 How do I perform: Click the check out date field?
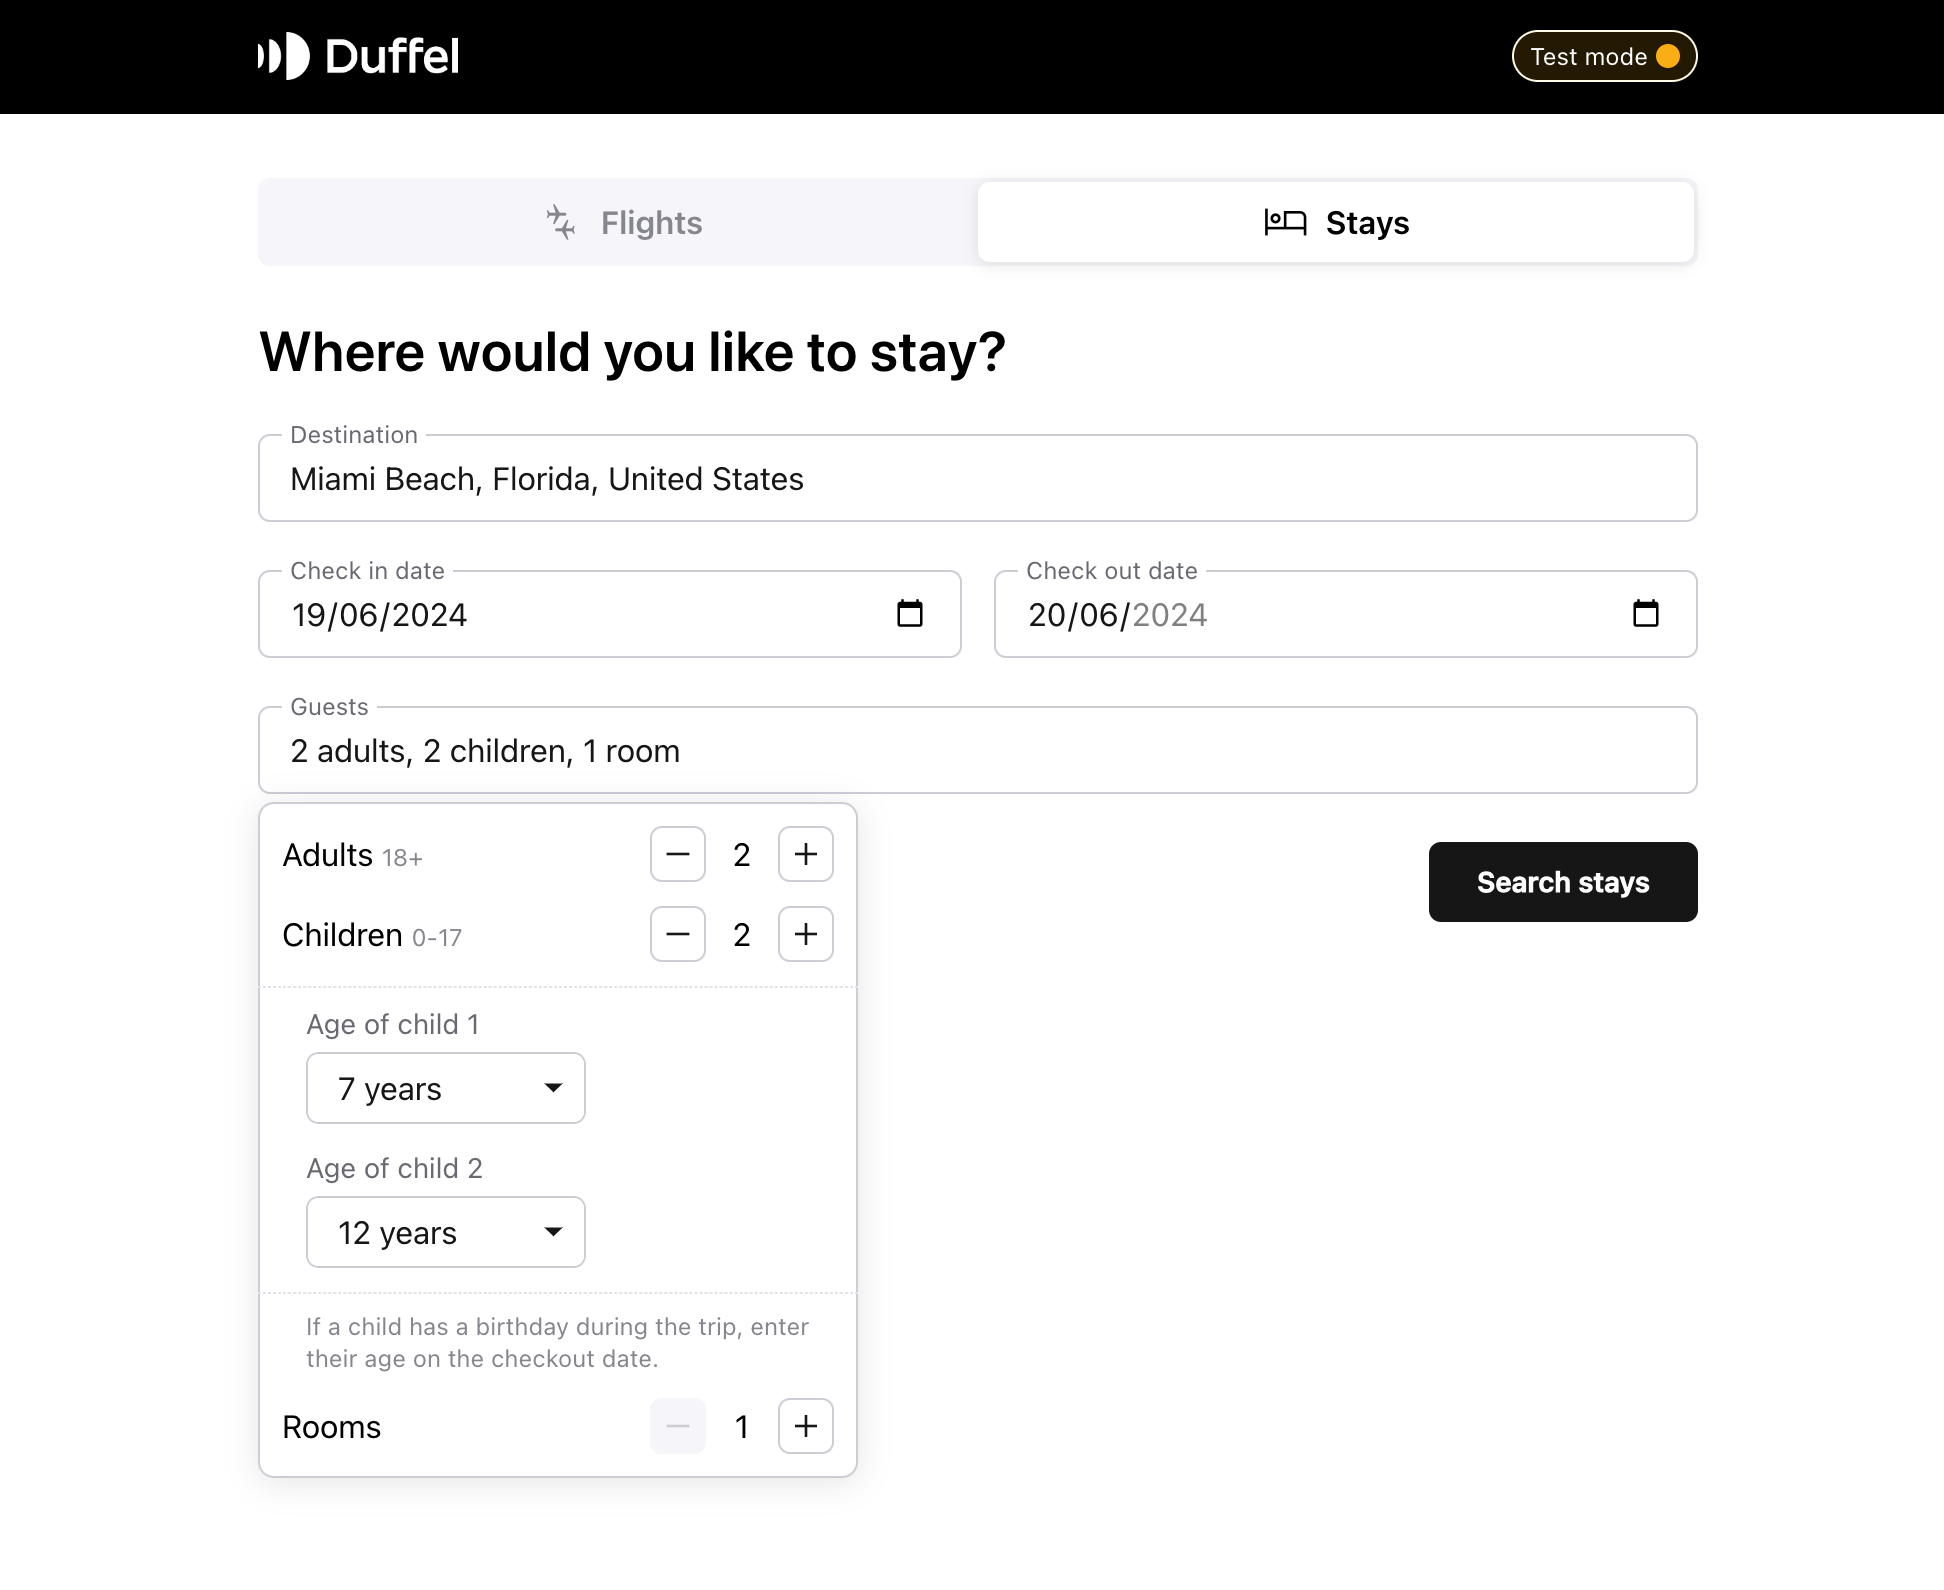pos(1346,614)
